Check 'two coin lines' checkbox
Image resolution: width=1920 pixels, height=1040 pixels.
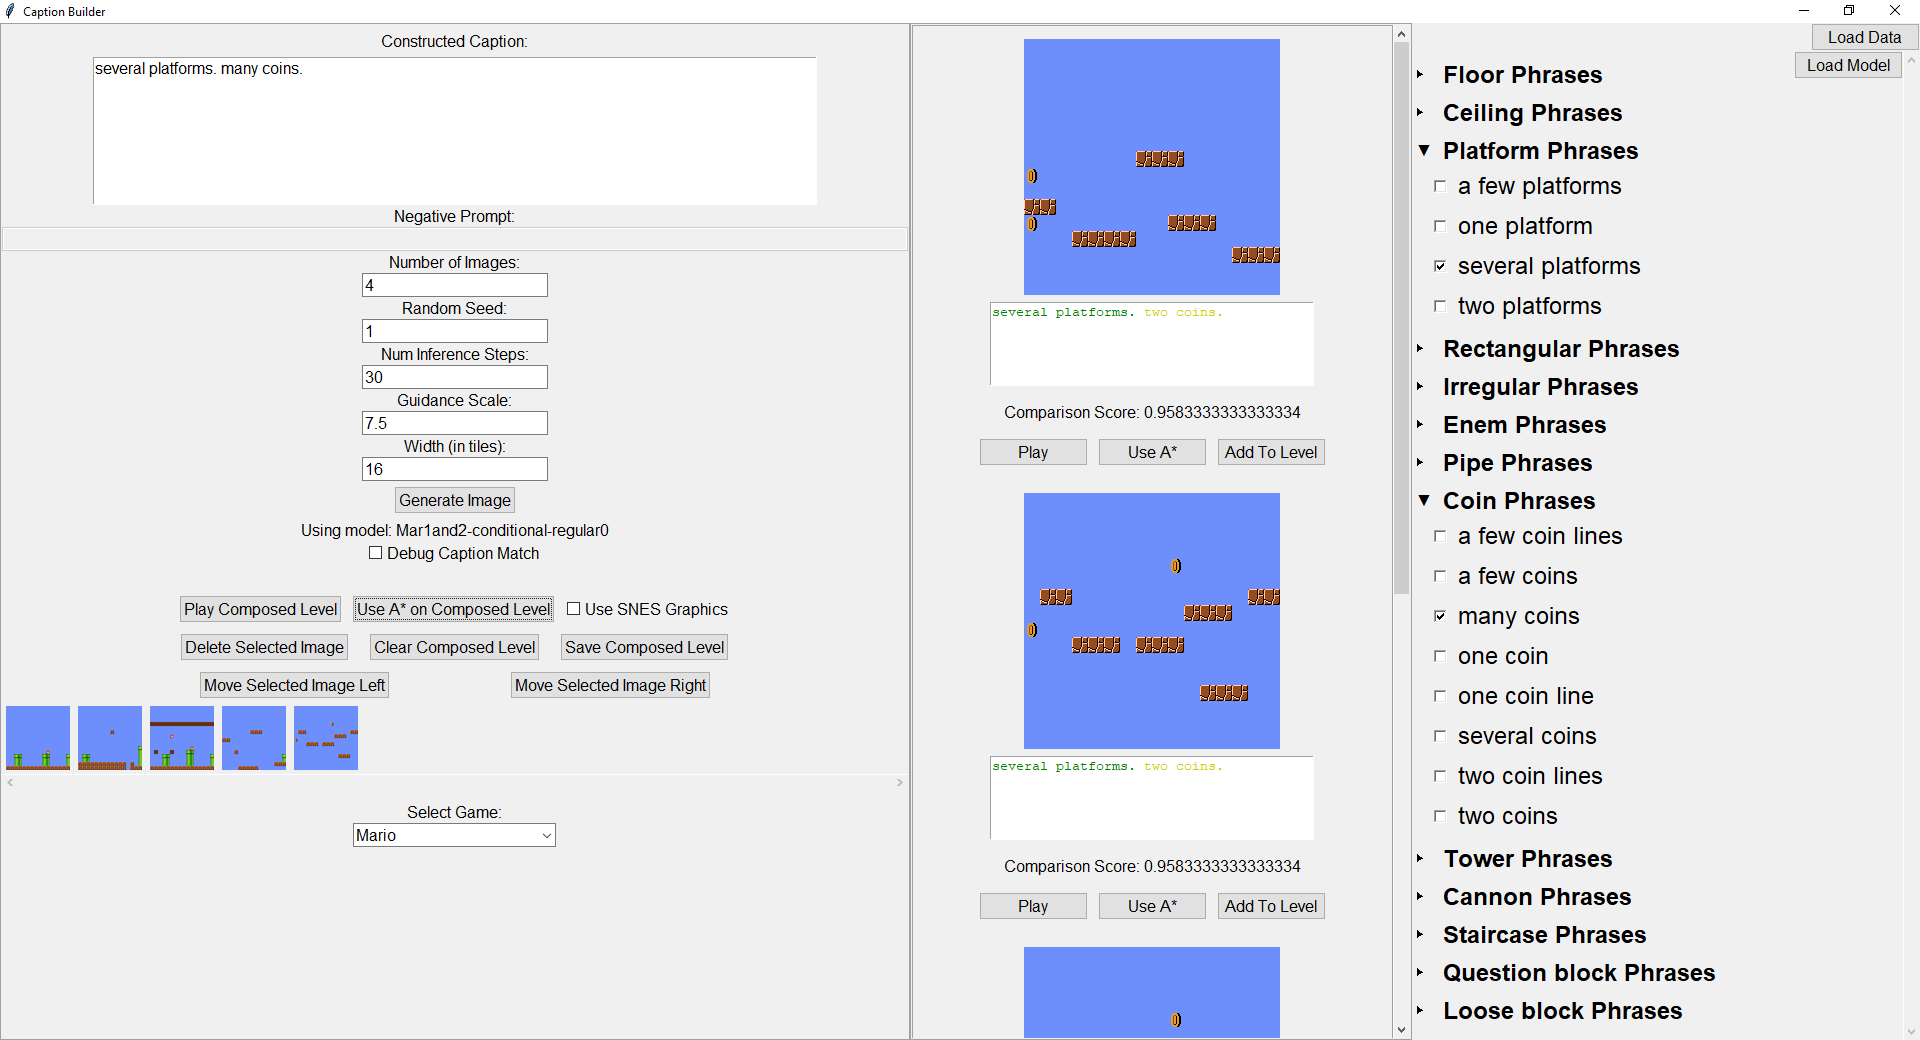1440,776
